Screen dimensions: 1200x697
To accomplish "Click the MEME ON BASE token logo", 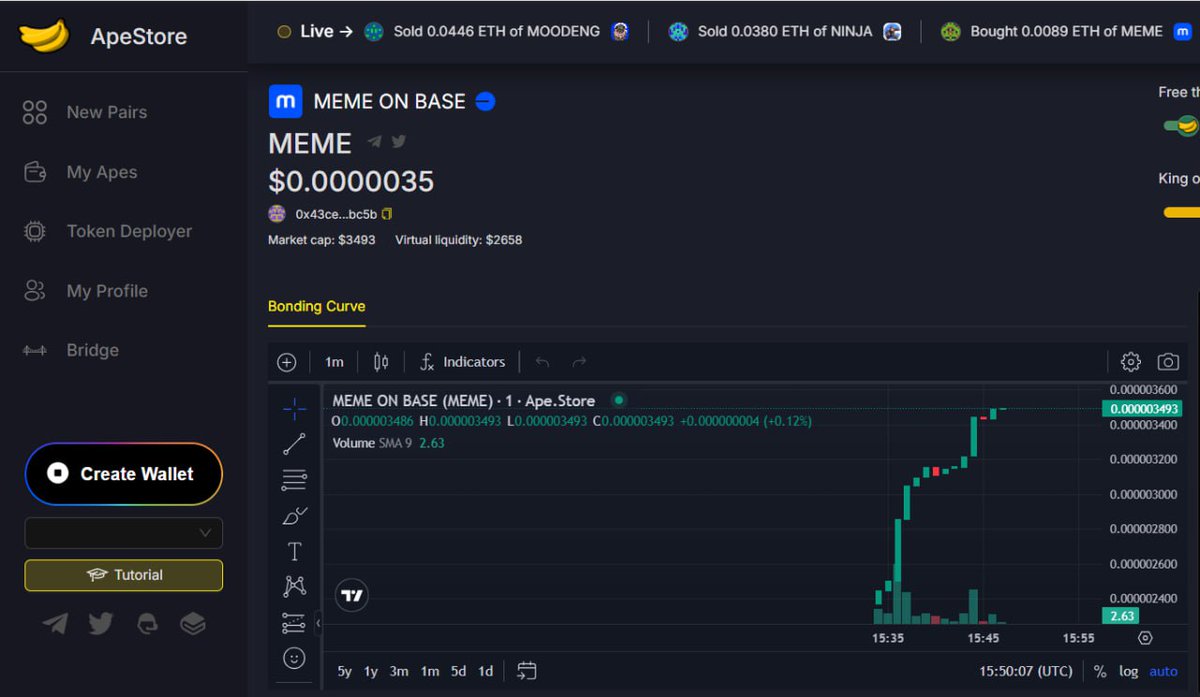I will point(285,101).
